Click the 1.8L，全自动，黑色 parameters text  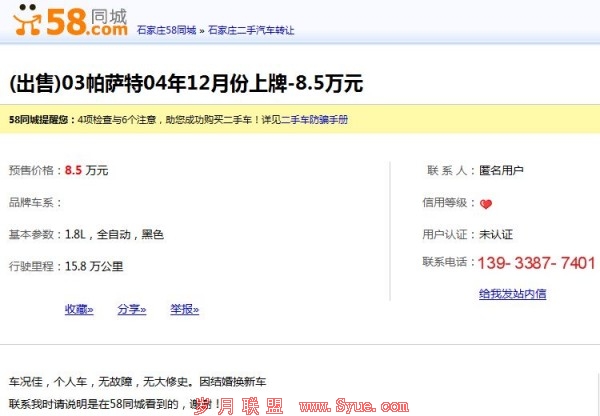pos(114,234)
